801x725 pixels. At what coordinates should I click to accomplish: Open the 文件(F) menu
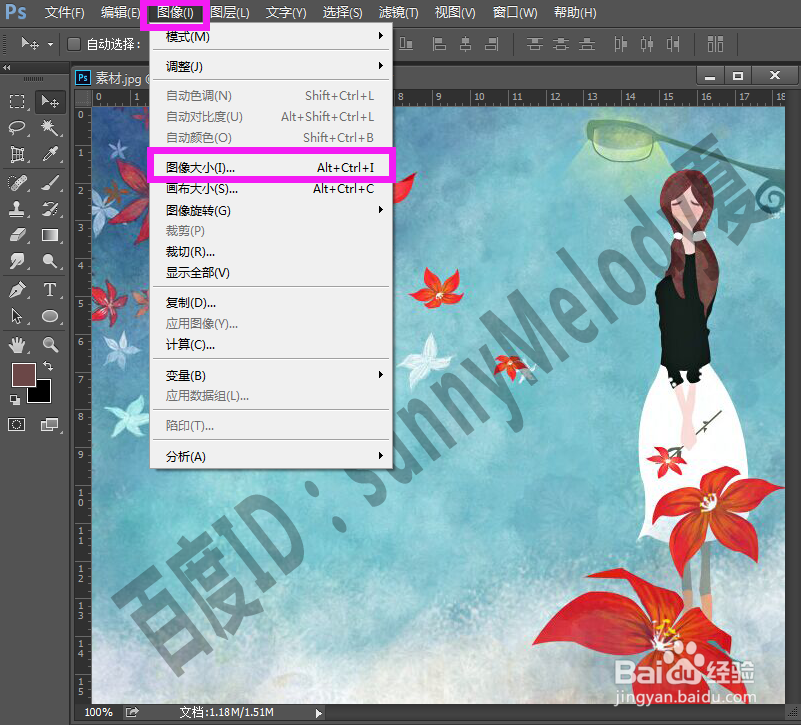(64, 12)
